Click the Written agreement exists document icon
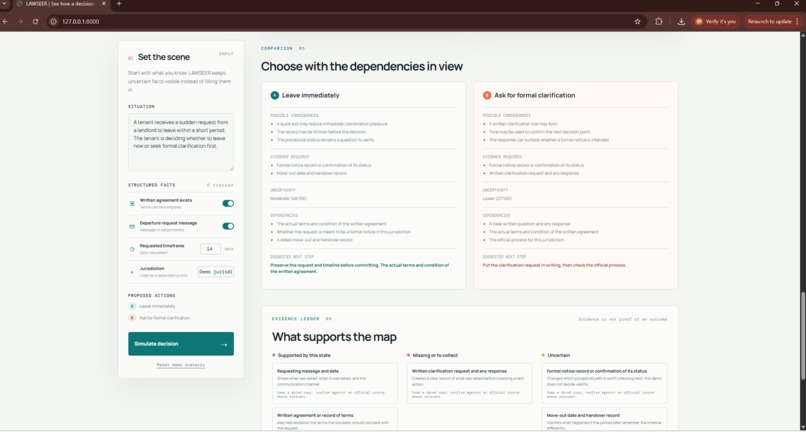 pyautogui.click(x=132, y=204)
